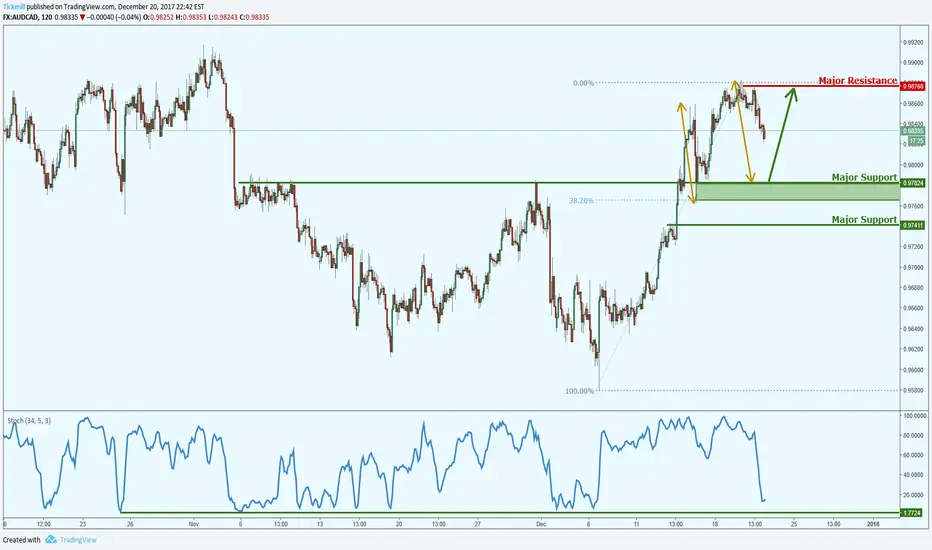Click the 20.0000 stochastic axis label
The image size is (932, 550).
(915, 495)
